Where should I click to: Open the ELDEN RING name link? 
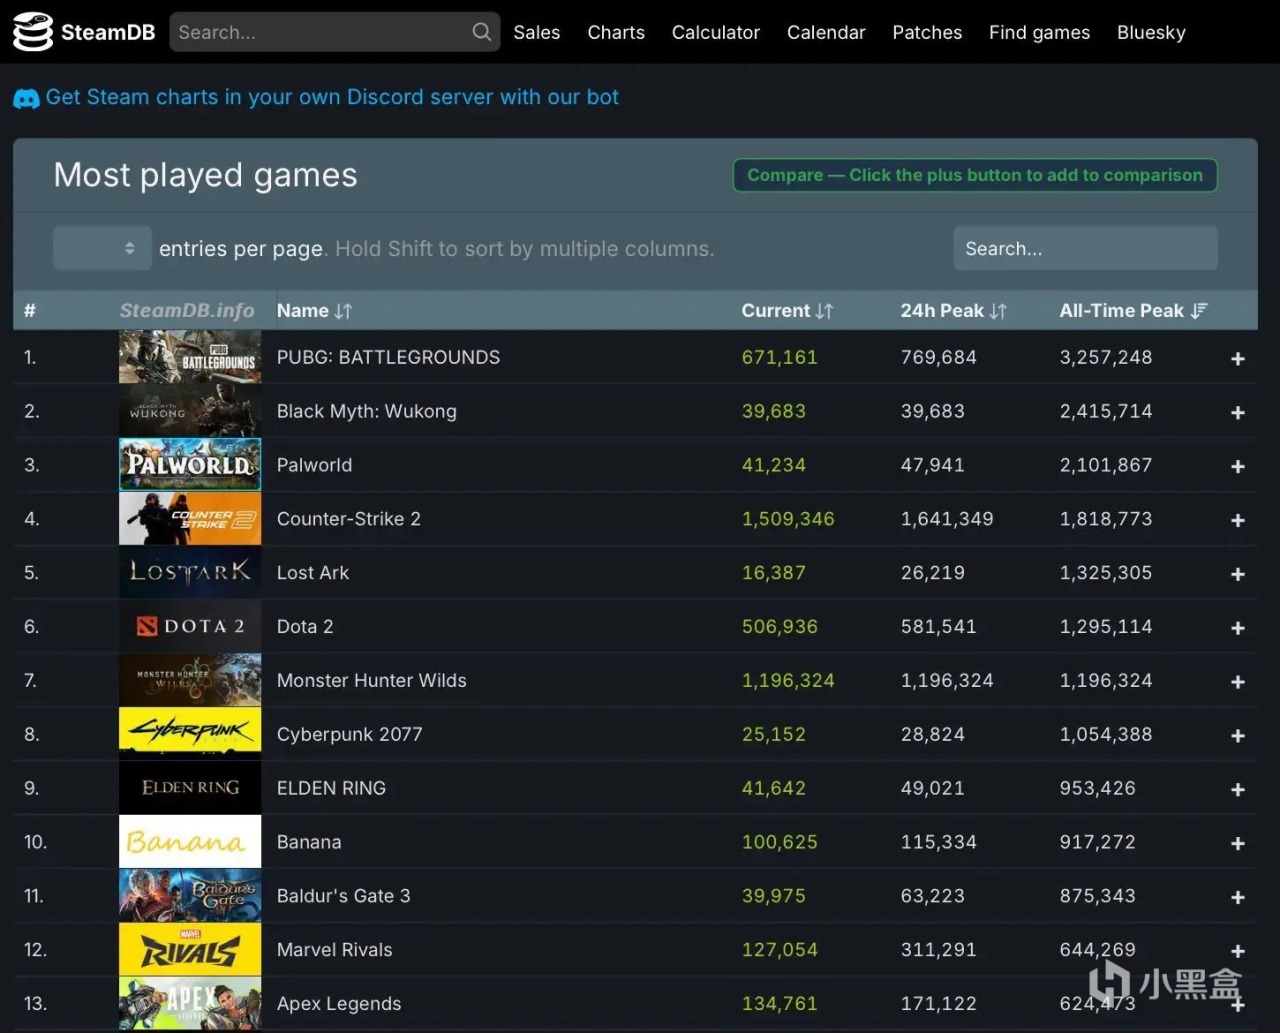tap(331, 788)
